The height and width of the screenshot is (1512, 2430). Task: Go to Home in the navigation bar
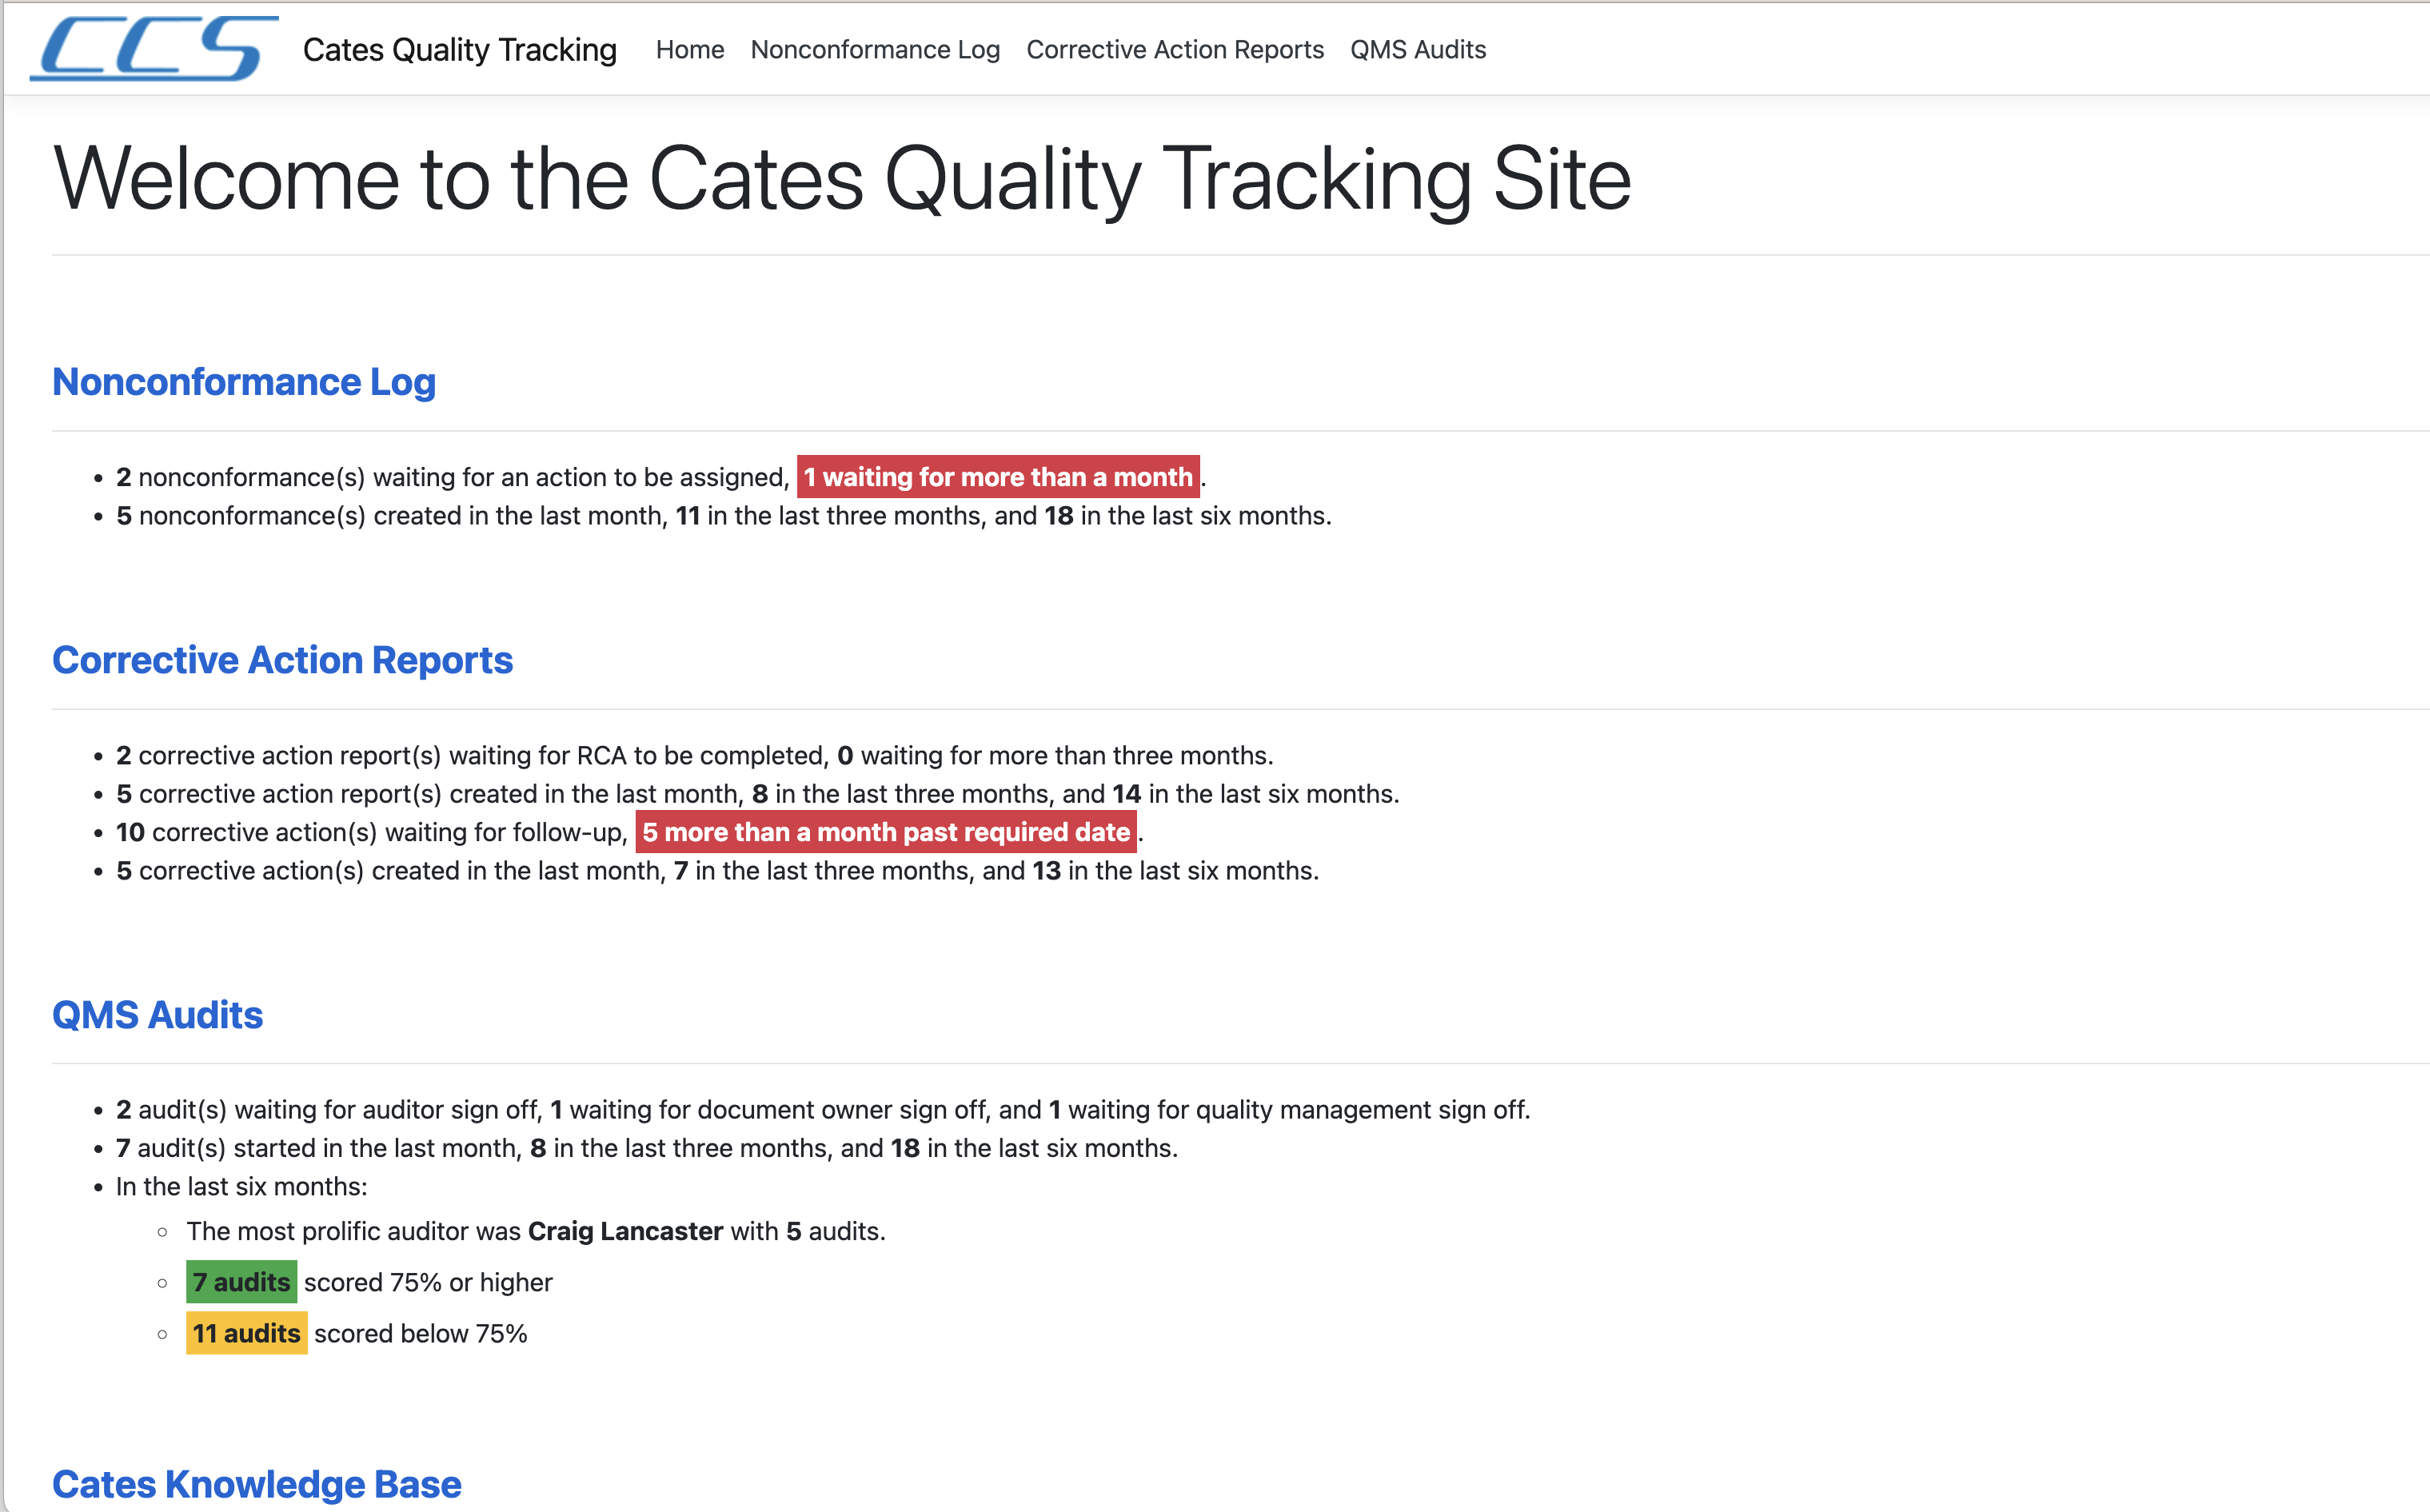coord(689,50)
